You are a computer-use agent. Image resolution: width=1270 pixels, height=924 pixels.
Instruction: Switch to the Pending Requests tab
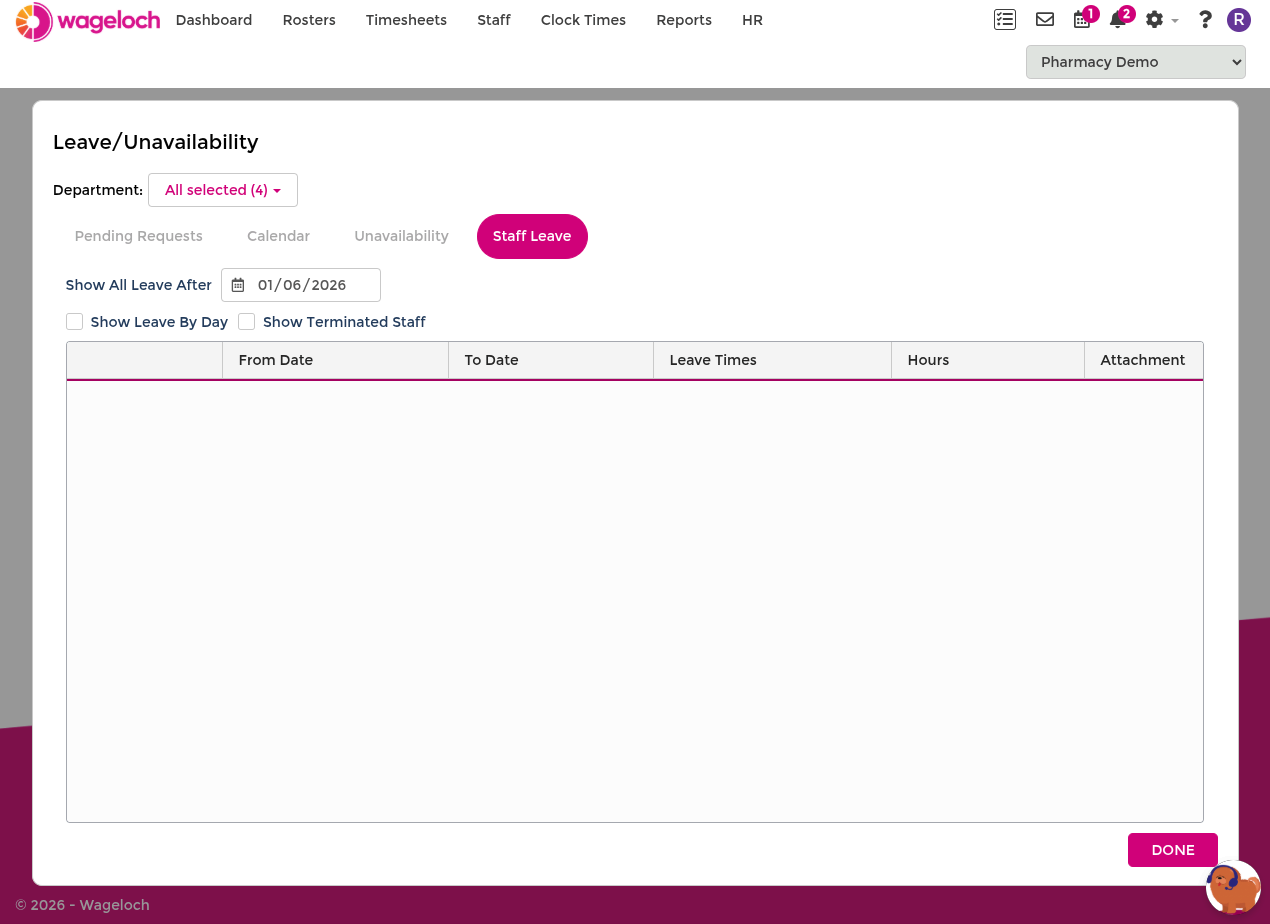coord(139,236)
